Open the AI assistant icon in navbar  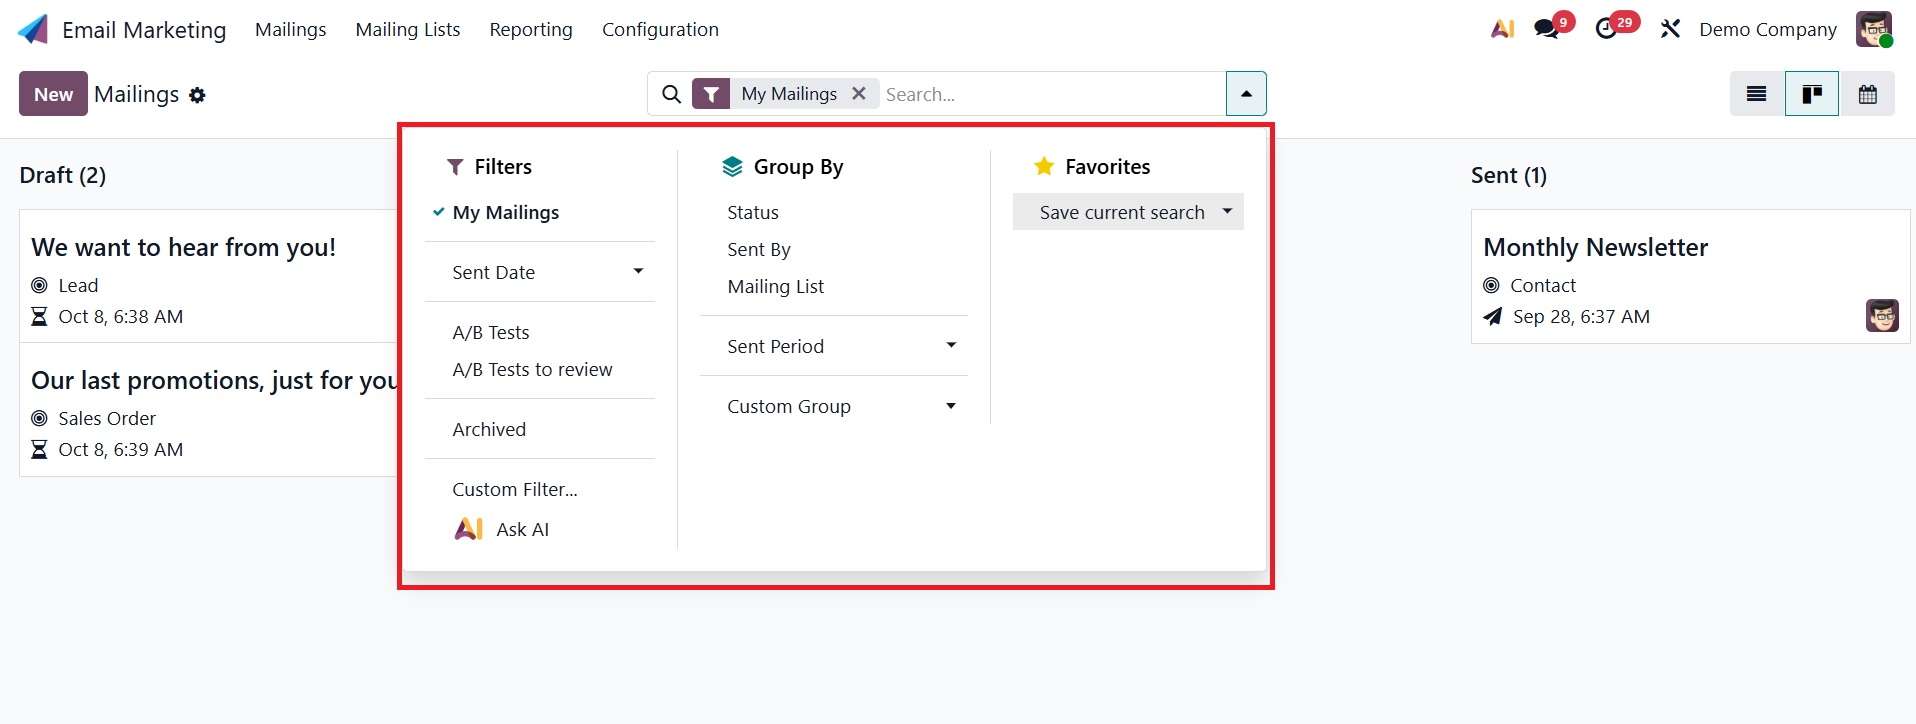1502,29
